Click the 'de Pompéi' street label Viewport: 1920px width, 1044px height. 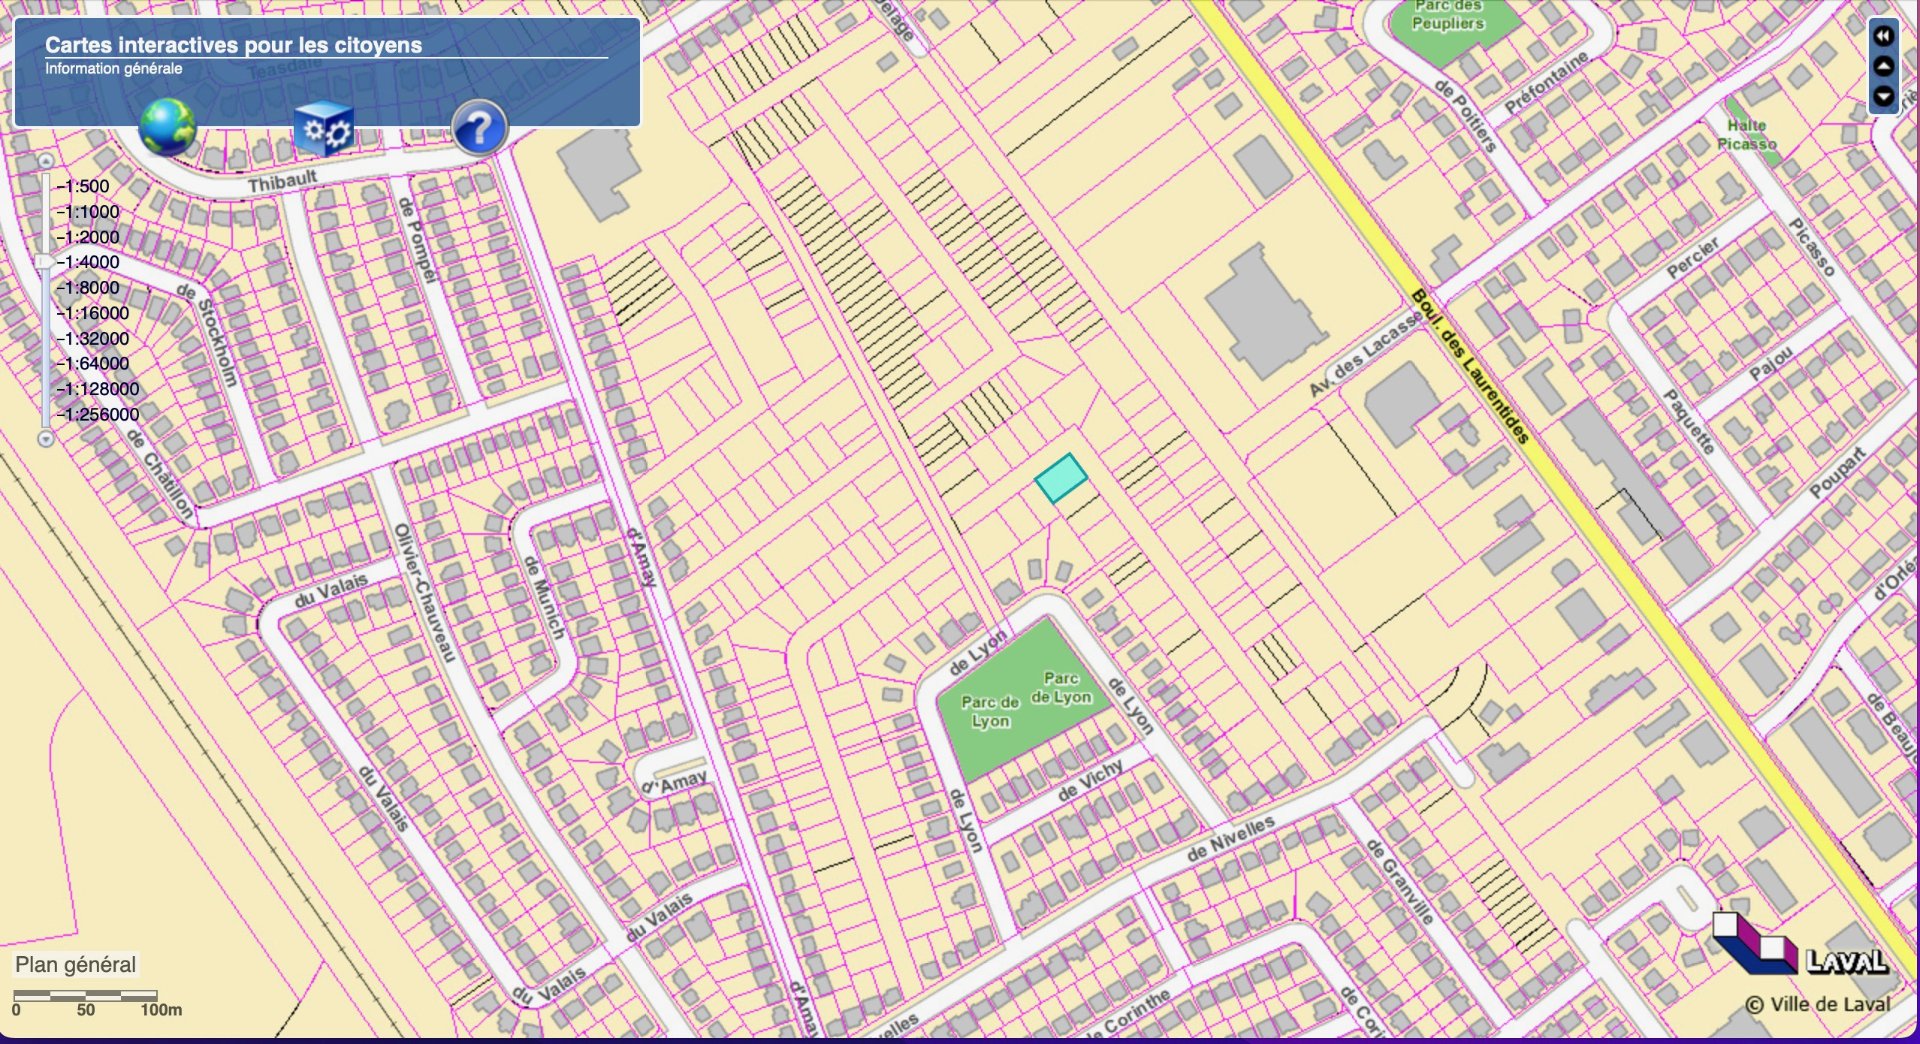(x=418, y=239)
